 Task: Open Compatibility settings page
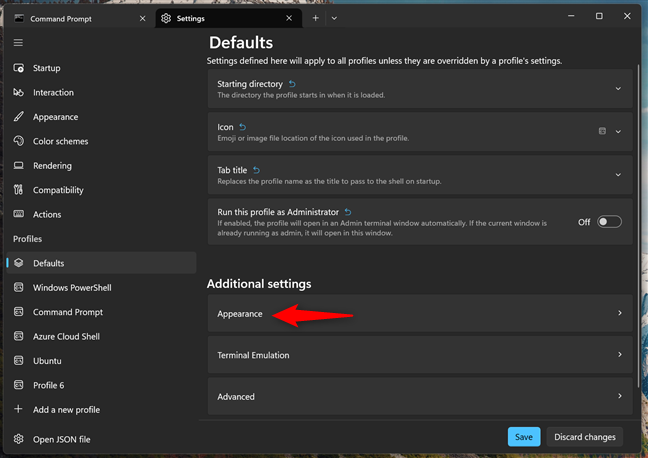pos(101,190)
